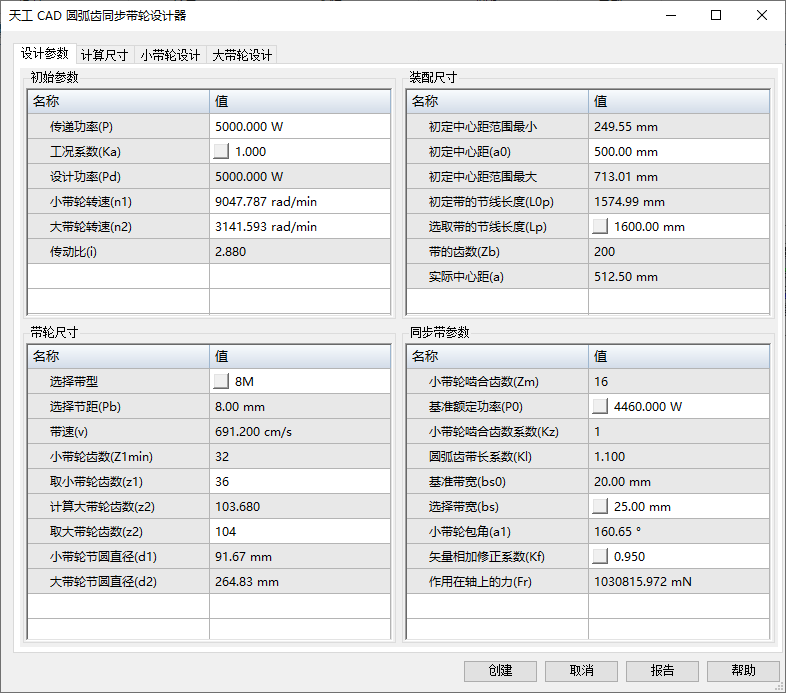Image resolution: width=786 pixels, height=693 pixels.
Task: Click the 传递功率(P) value field 5000.000 W
Action: [299, 127]
